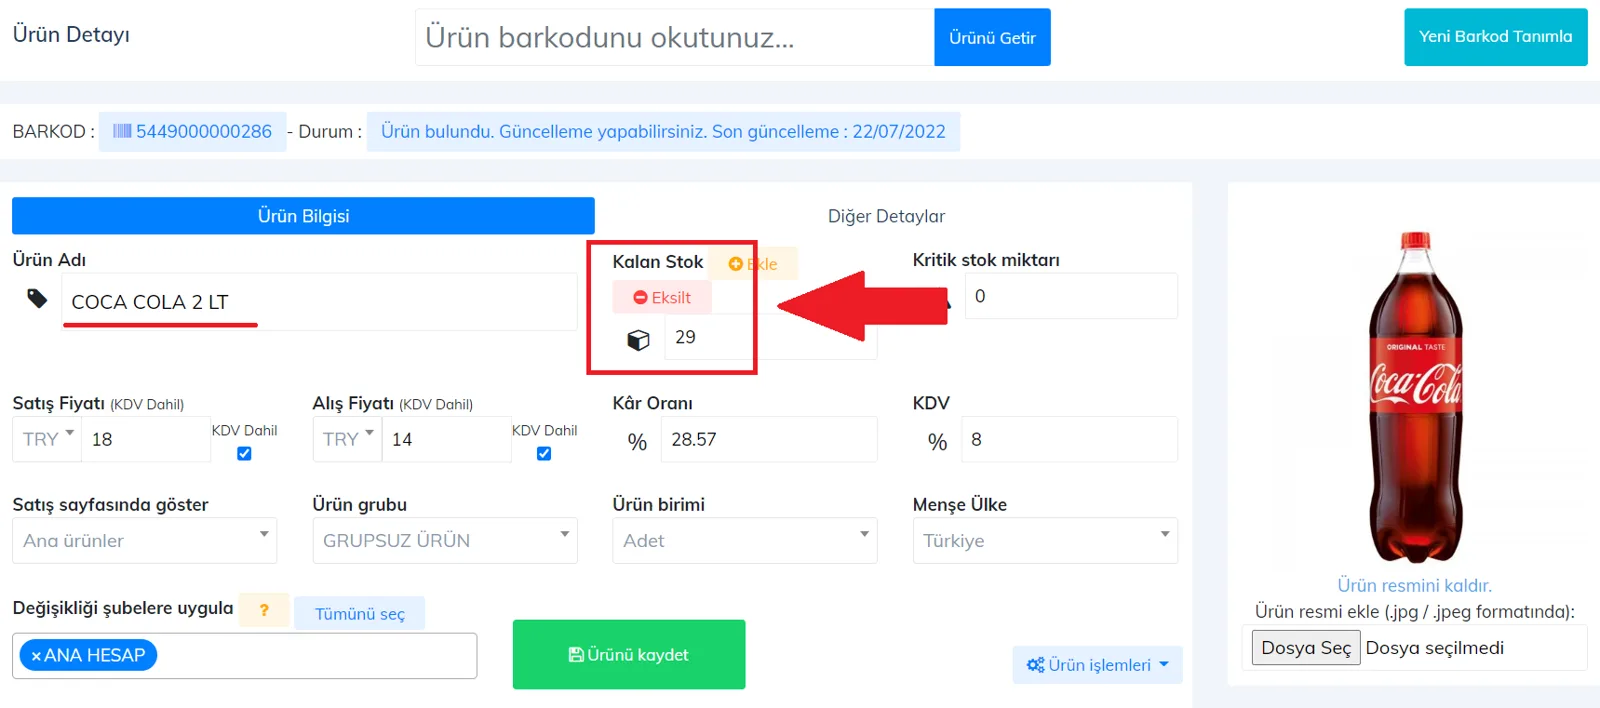Click Yeni Barkod Tanımla button

click(x=1495, y=37)
